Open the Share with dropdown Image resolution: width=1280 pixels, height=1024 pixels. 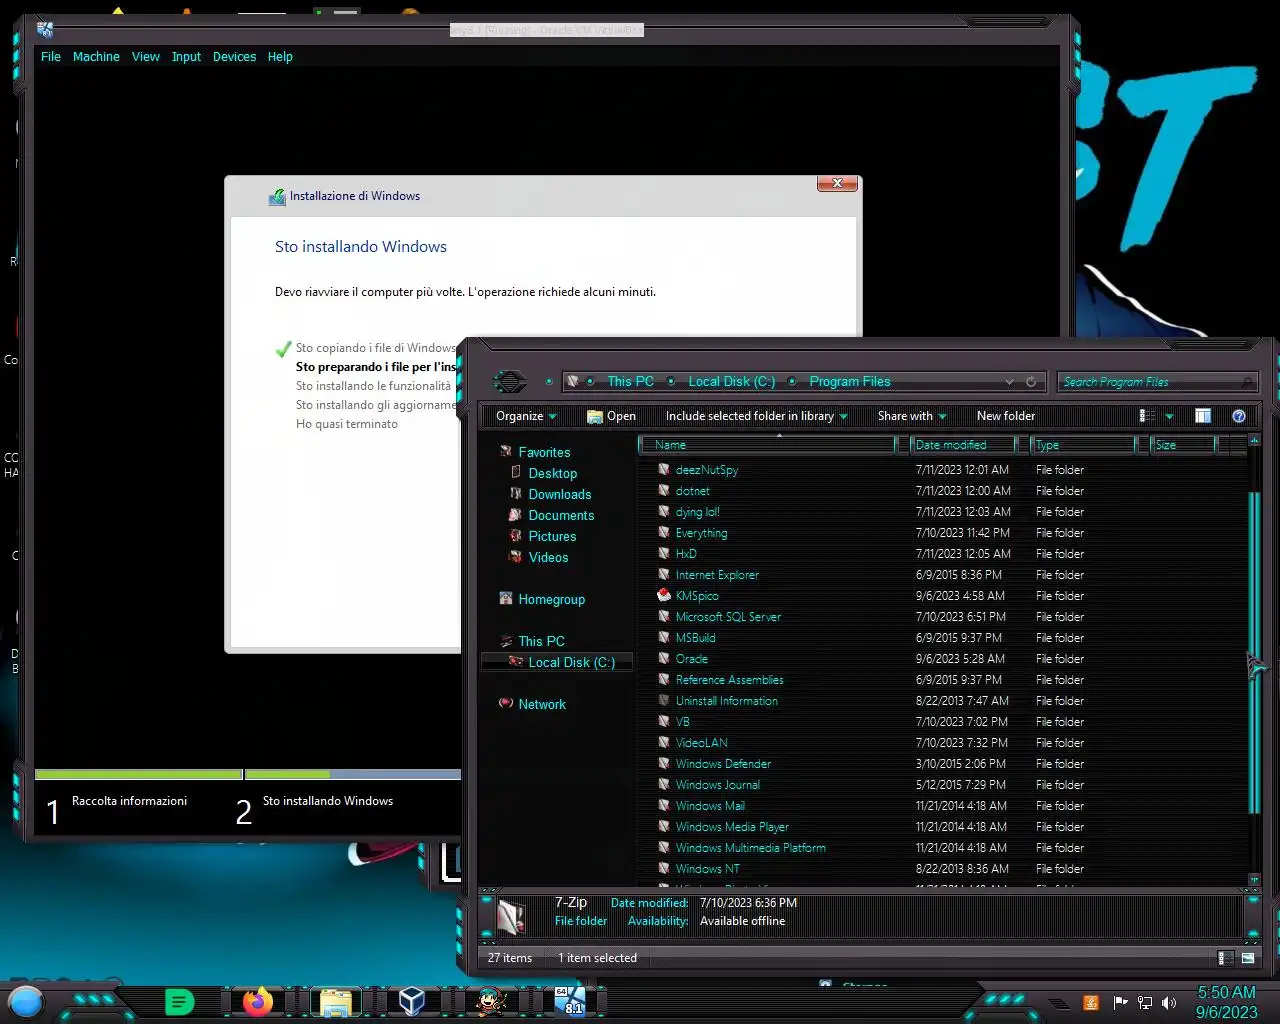coord(912,416)
